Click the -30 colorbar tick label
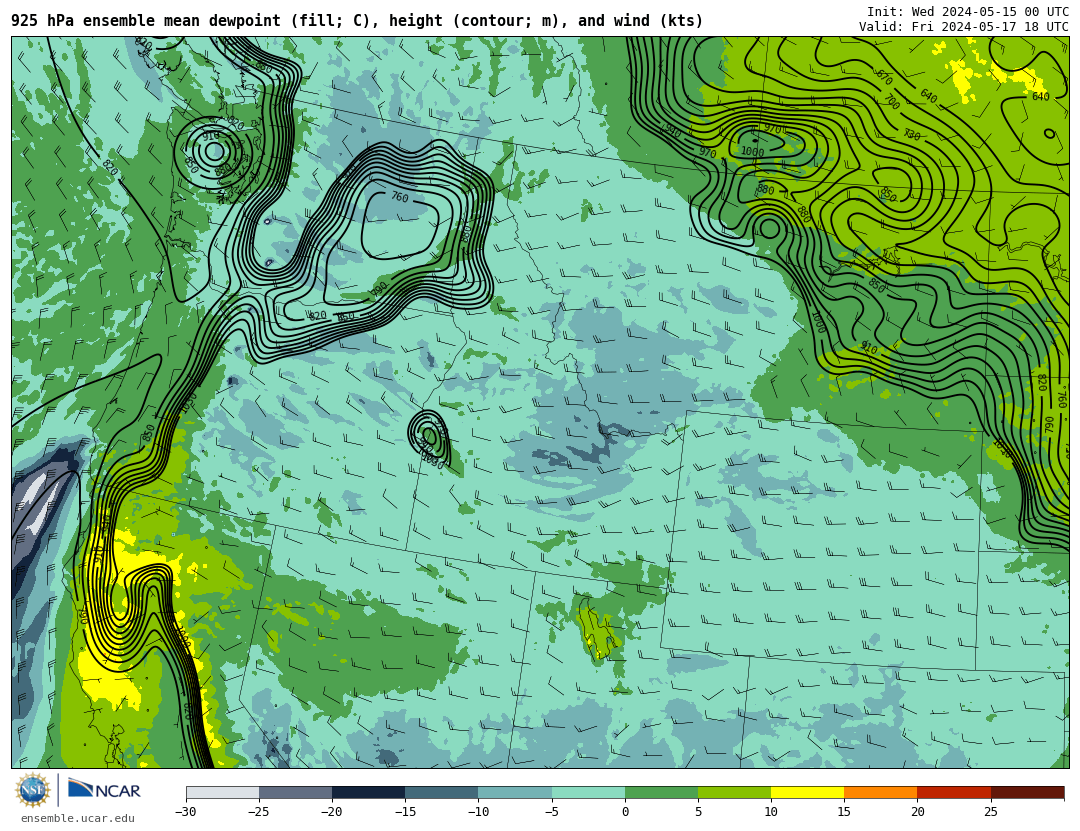 (x=186, y=812)
